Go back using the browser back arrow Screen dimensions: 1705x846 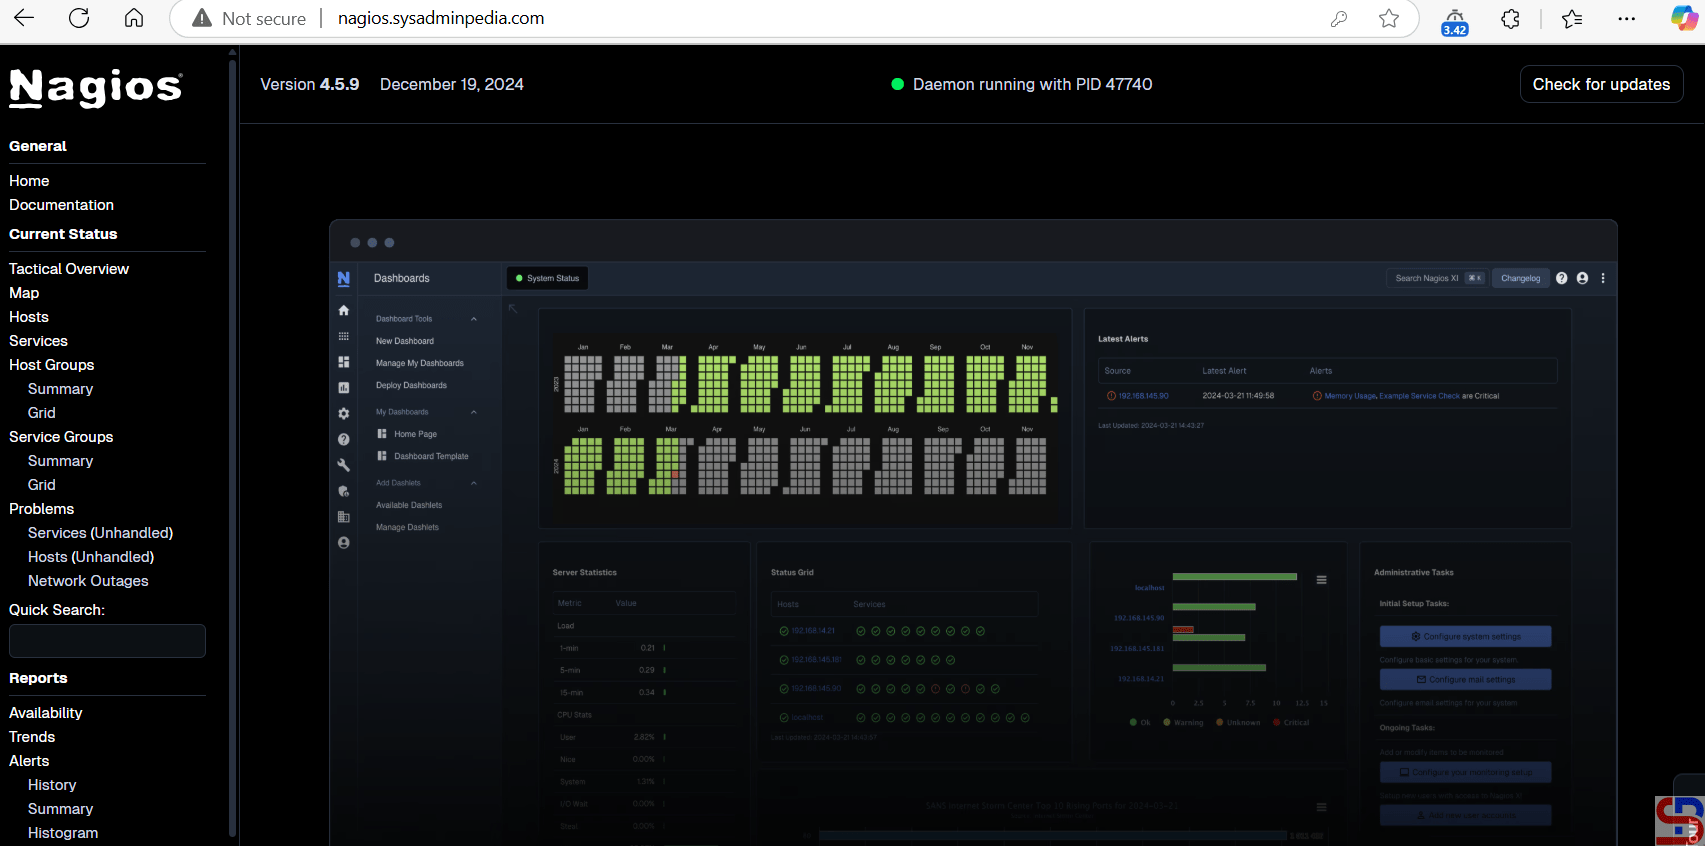coord(24,18)
